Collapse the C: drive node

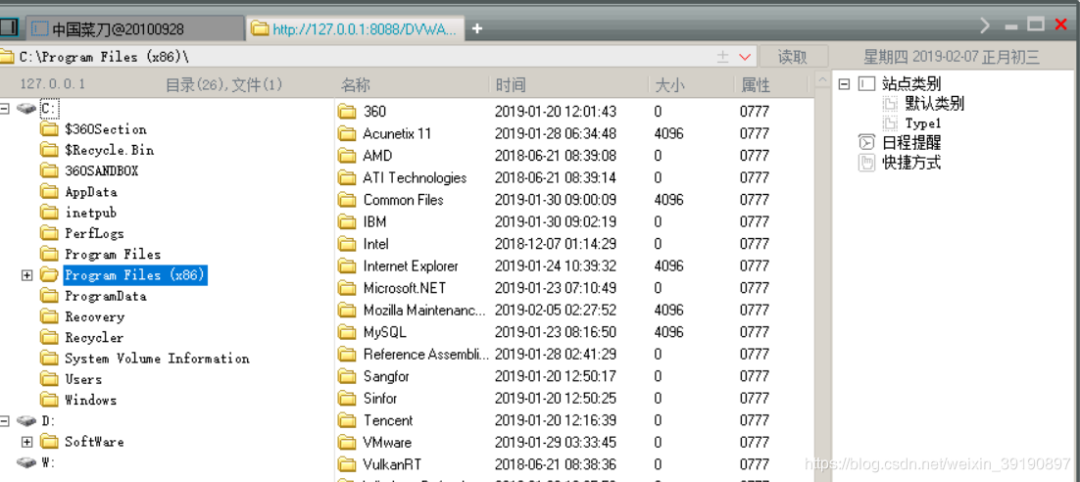(x=5, y=108)
